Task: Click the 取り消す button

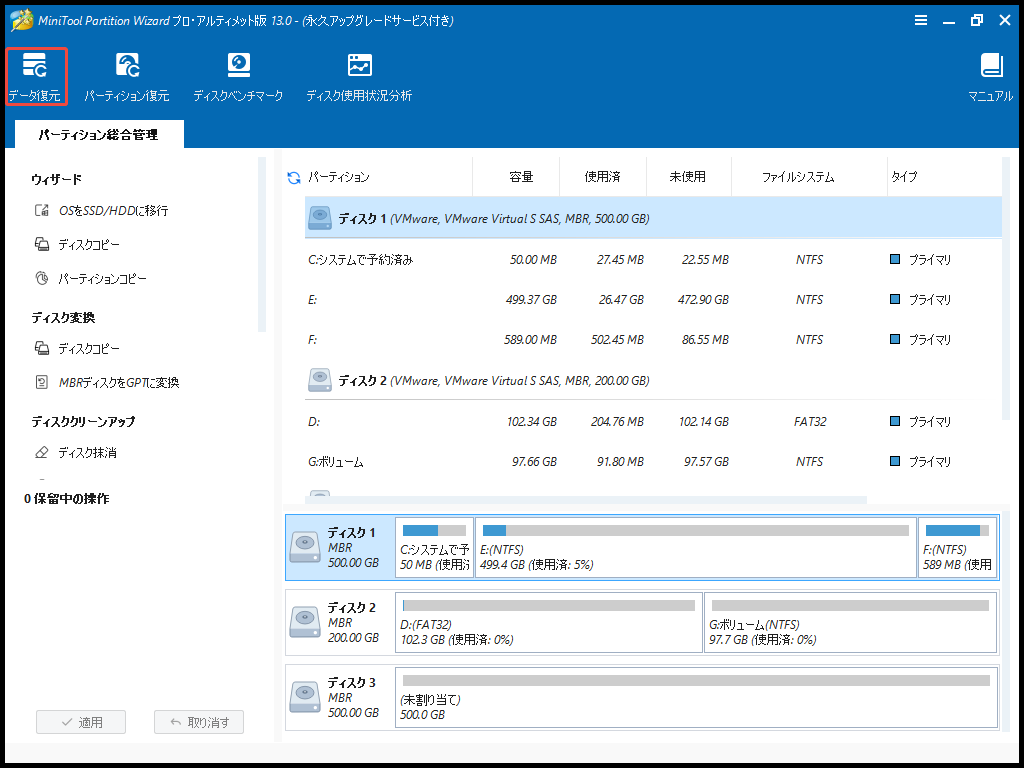Action: click(199, 722)
